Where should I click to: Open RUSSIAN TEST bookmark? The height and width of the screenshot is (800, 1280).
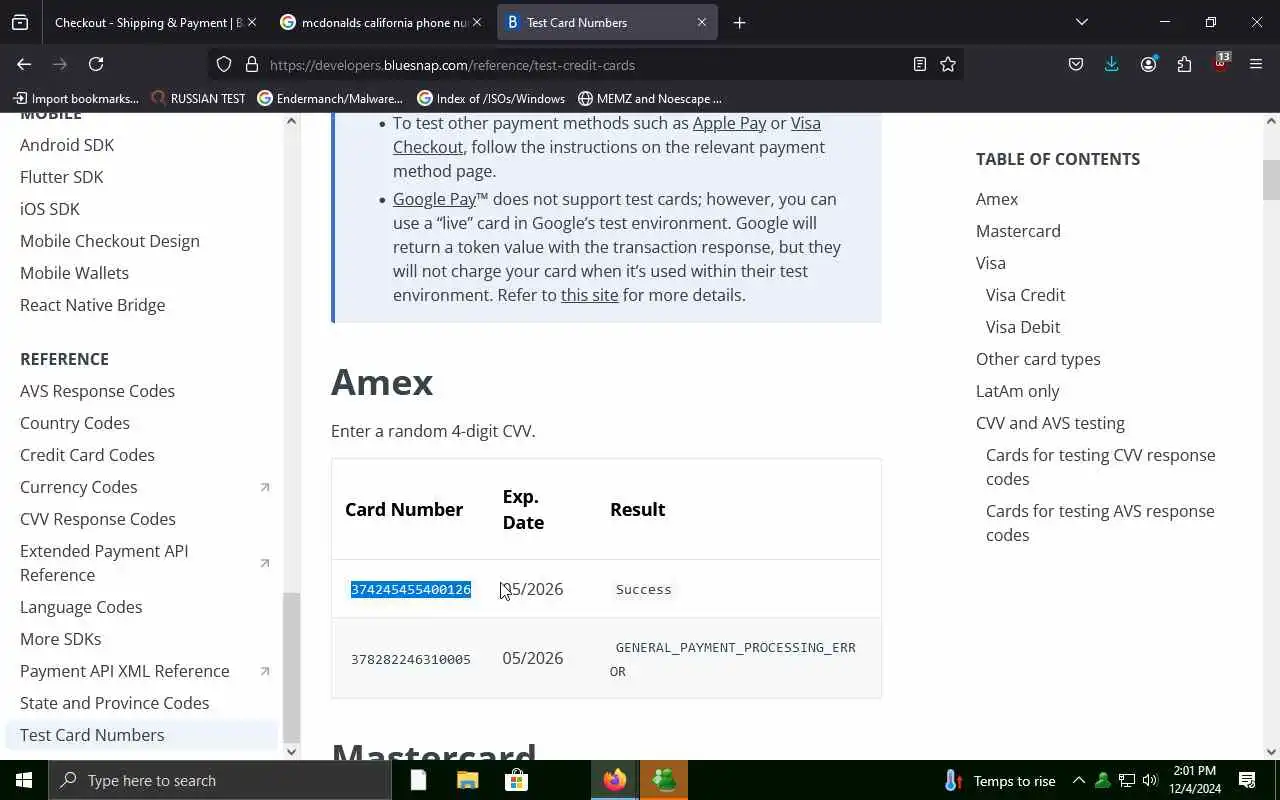[198, 98]
